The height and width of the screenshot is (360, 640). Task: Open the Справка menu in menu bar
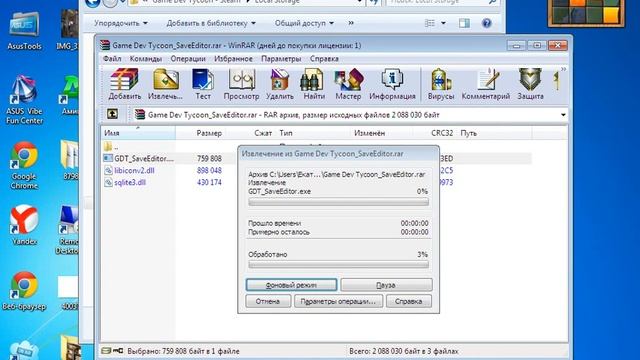click(x=324, y=59)
